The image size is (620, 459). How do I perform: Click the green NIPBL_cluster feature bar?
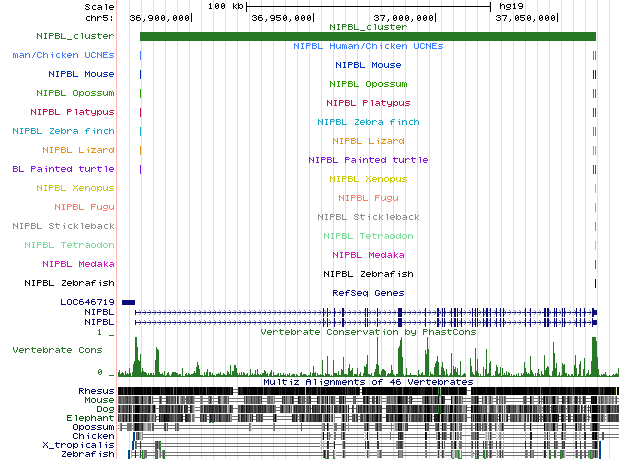click(x=360, y=37)
